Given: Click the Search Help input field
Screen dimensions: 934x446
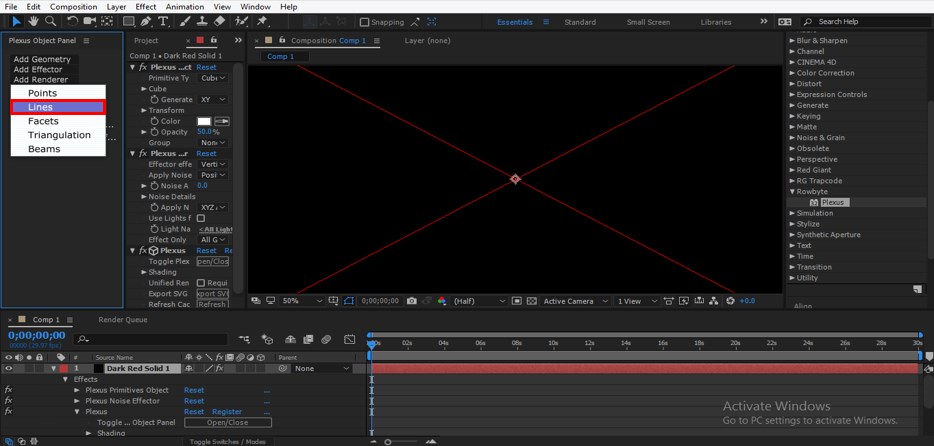Looking at the screenshot, I should (866, 22).
